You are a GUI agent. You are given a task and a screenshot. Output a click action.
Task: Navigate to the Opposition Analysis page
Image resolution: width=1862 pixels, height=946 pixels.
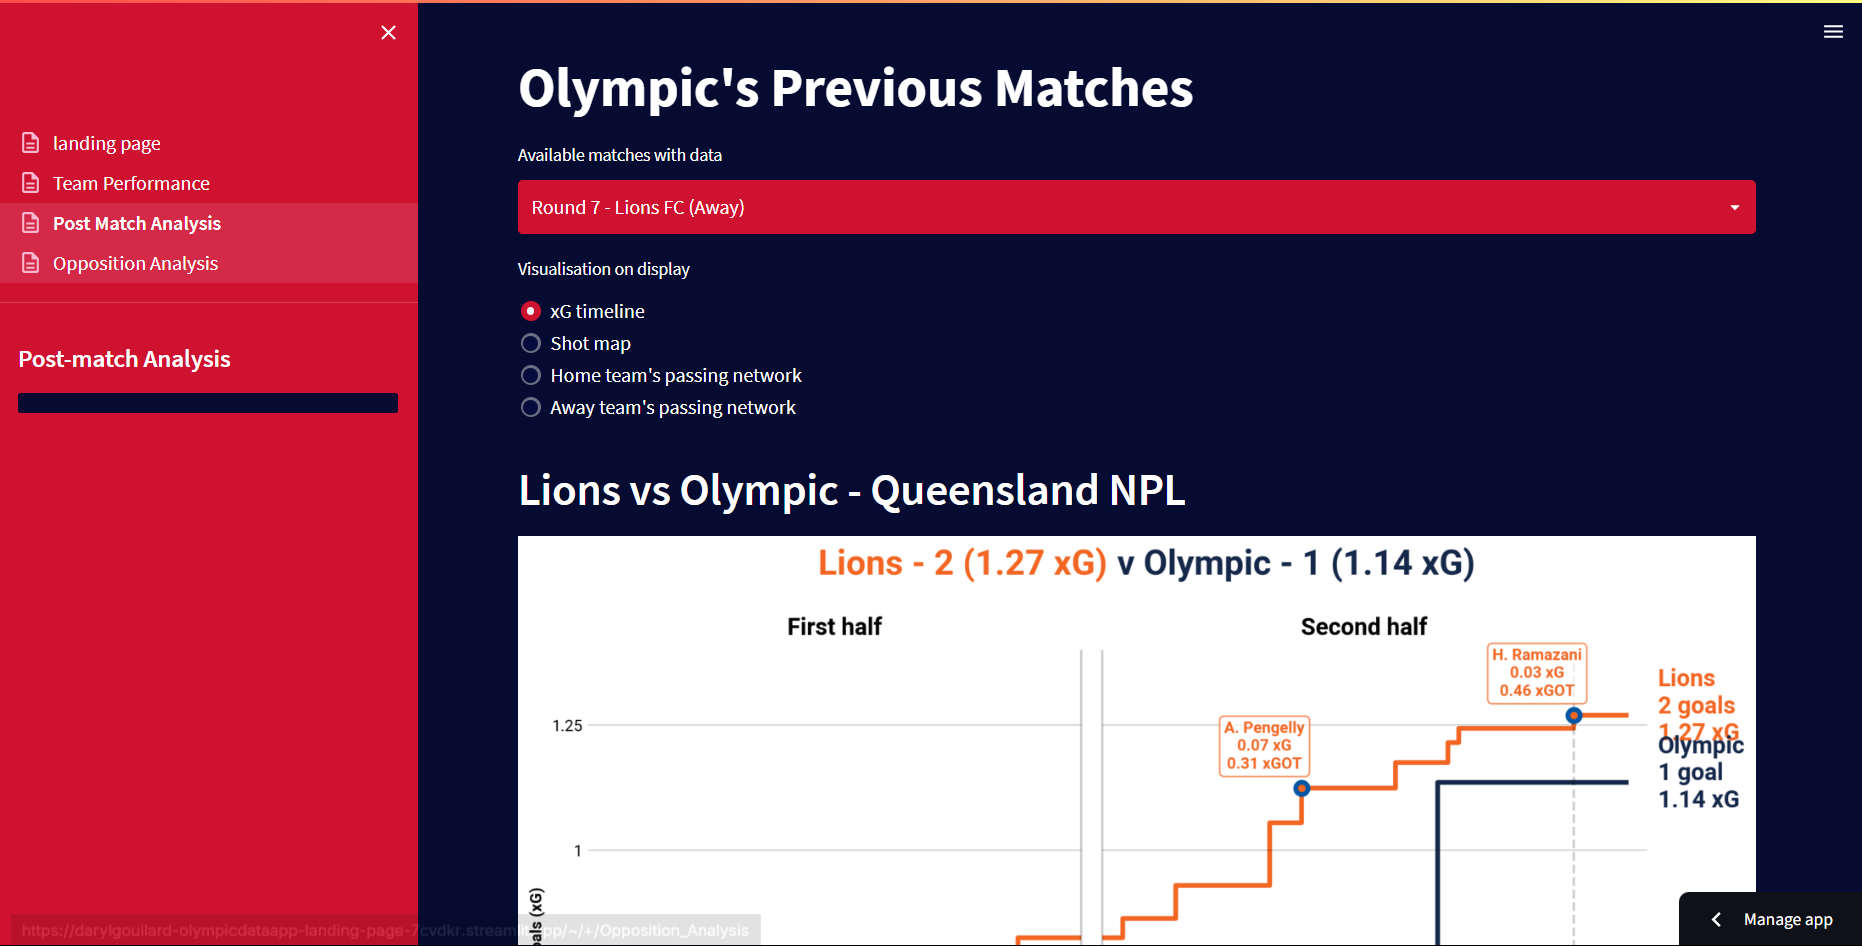(x=135, y=263)
